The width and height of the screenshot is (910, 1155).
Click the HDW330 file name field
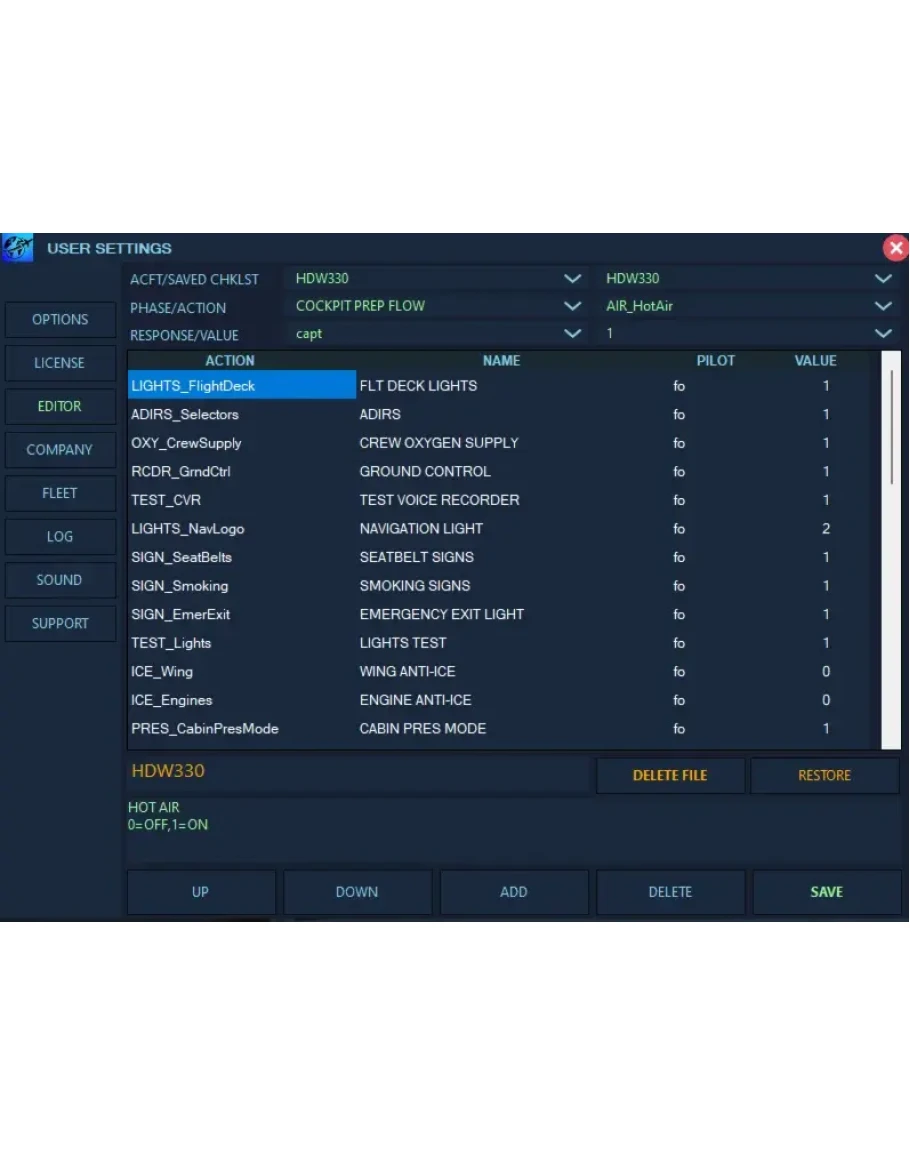(x=358, y=772)
